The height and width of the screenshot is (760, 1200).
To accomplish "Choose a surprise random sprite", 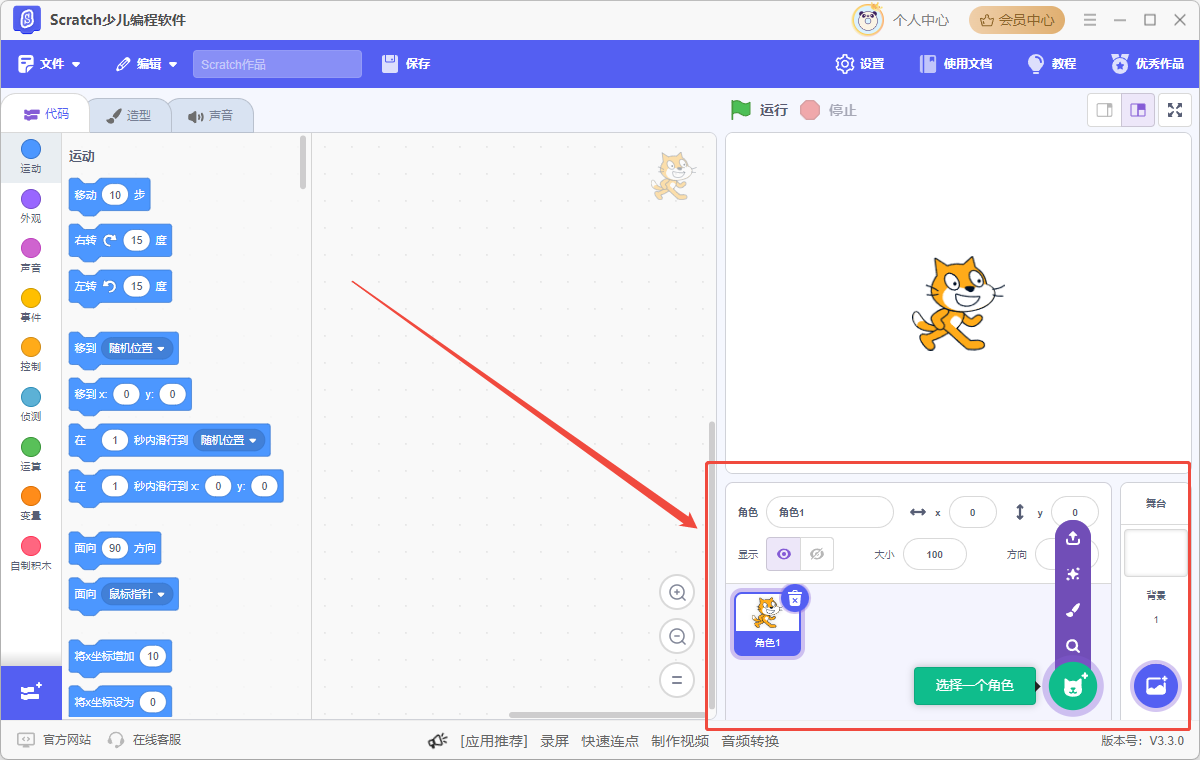I will click(x=1073, y=574).
